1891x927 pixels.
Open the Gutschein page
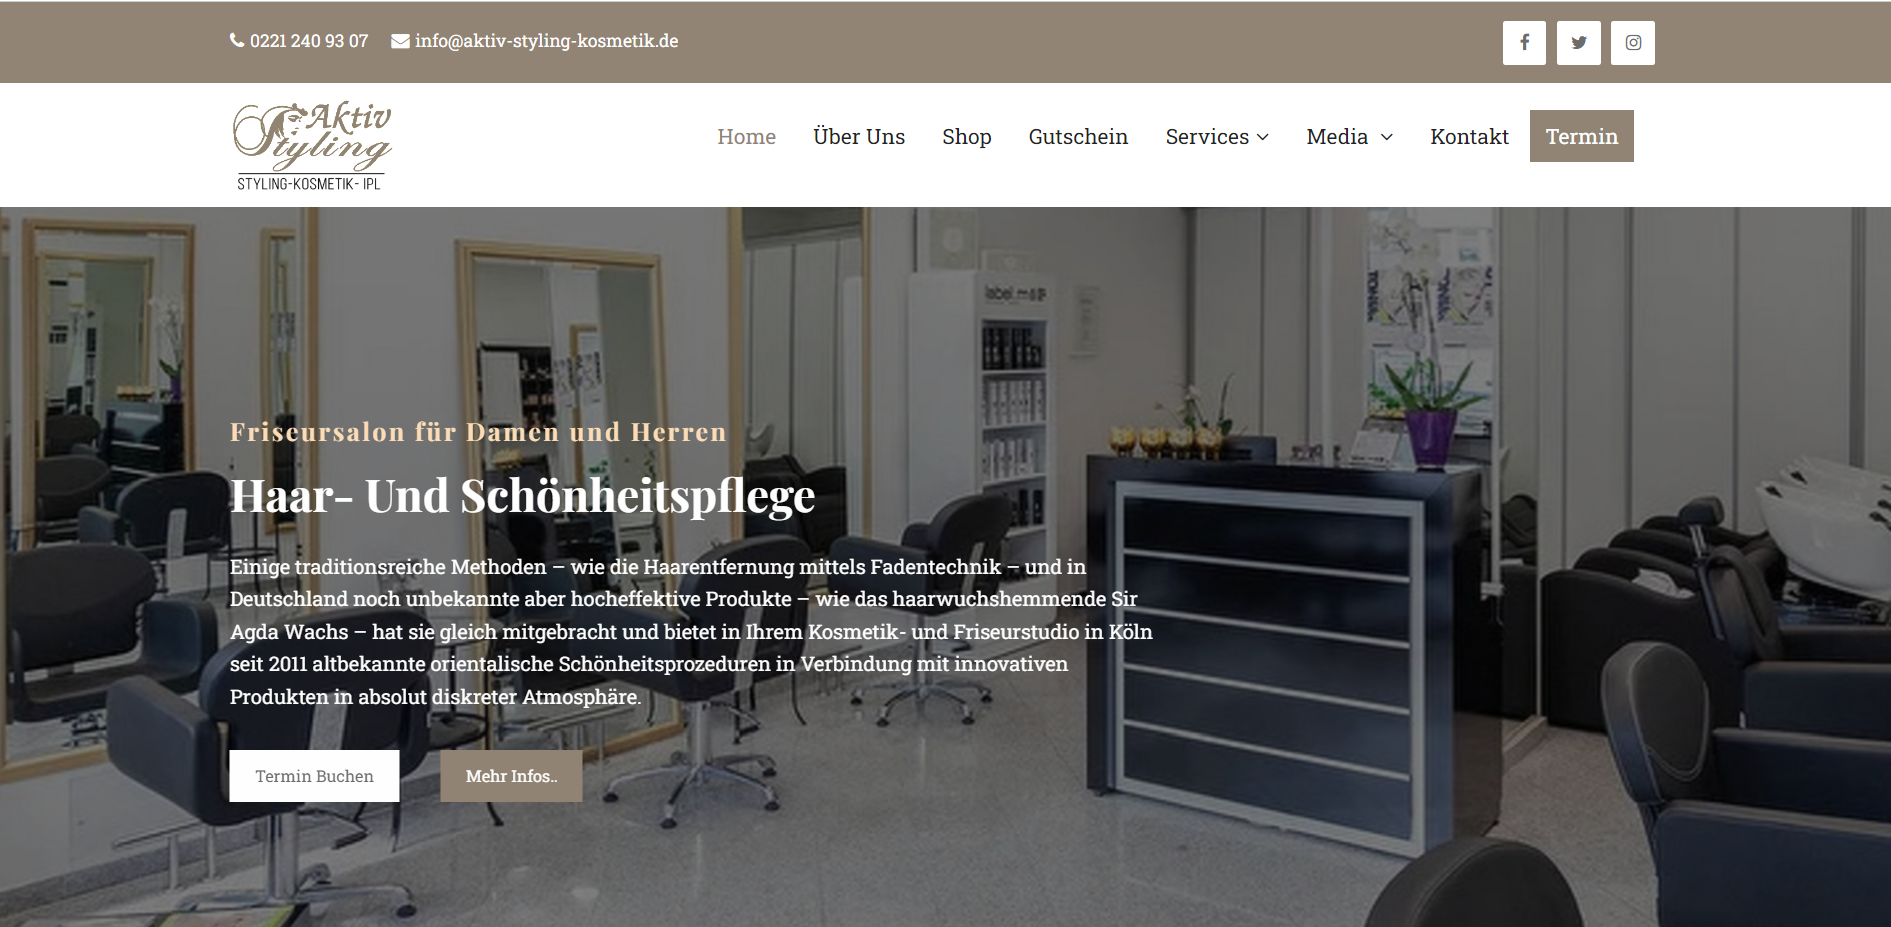point(1078,137)
